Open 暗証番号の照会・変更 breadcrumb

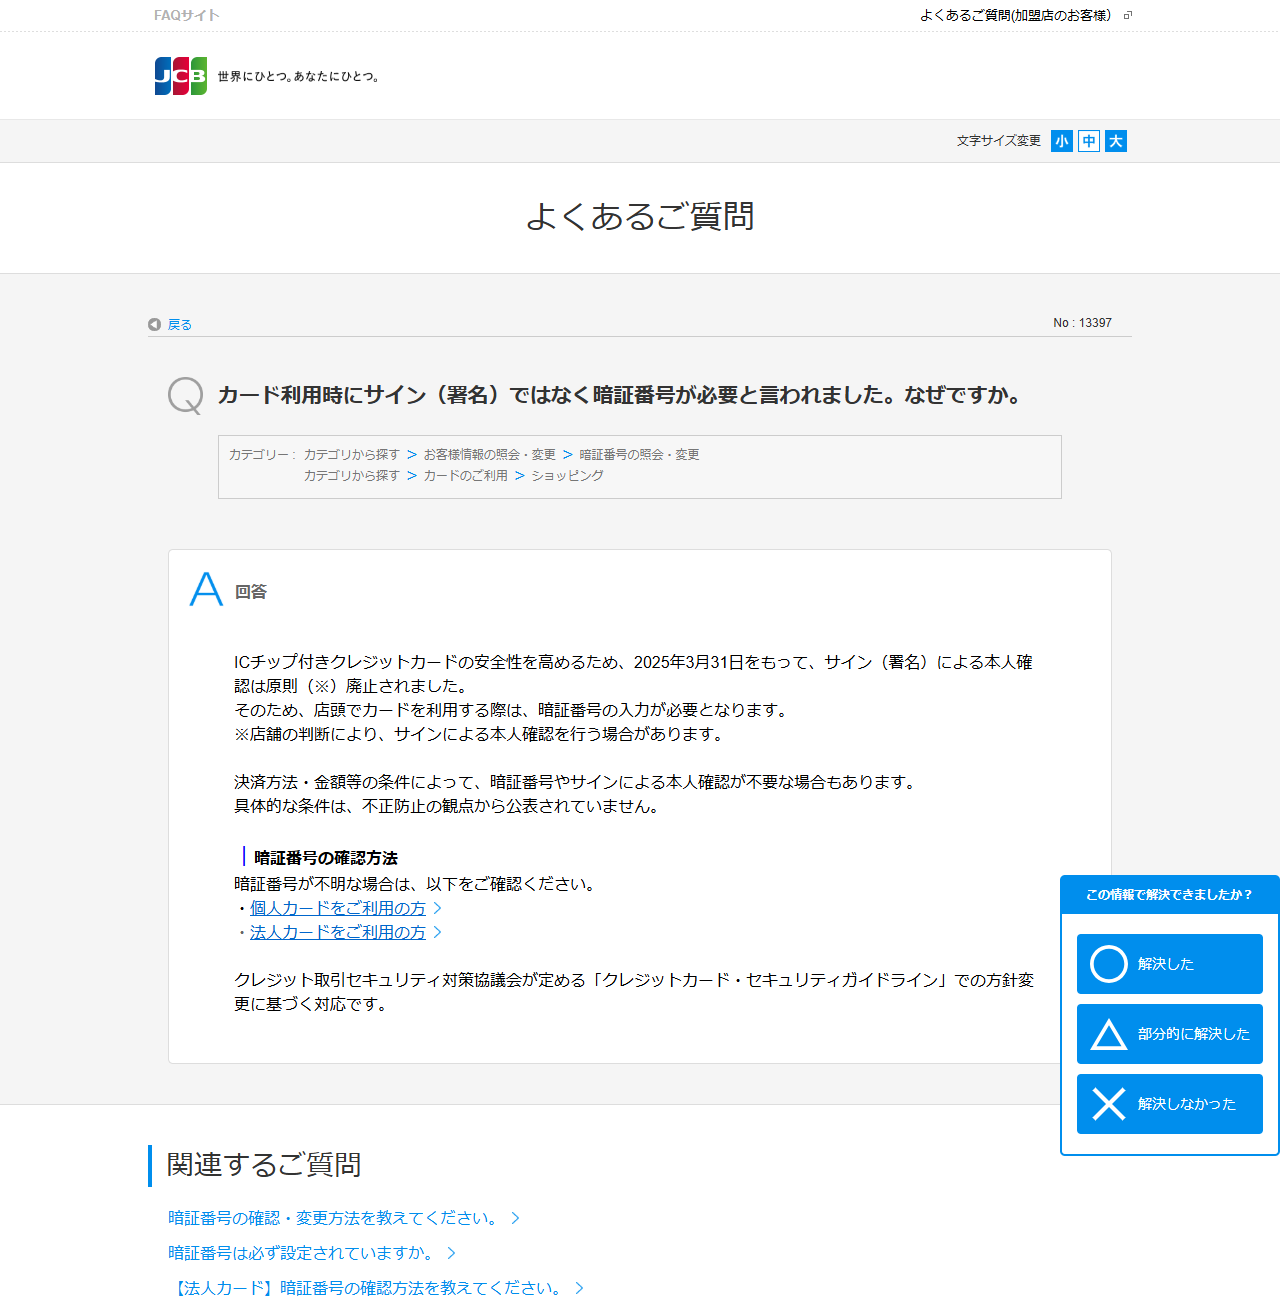pyautogui.click(x=639, y=454)
